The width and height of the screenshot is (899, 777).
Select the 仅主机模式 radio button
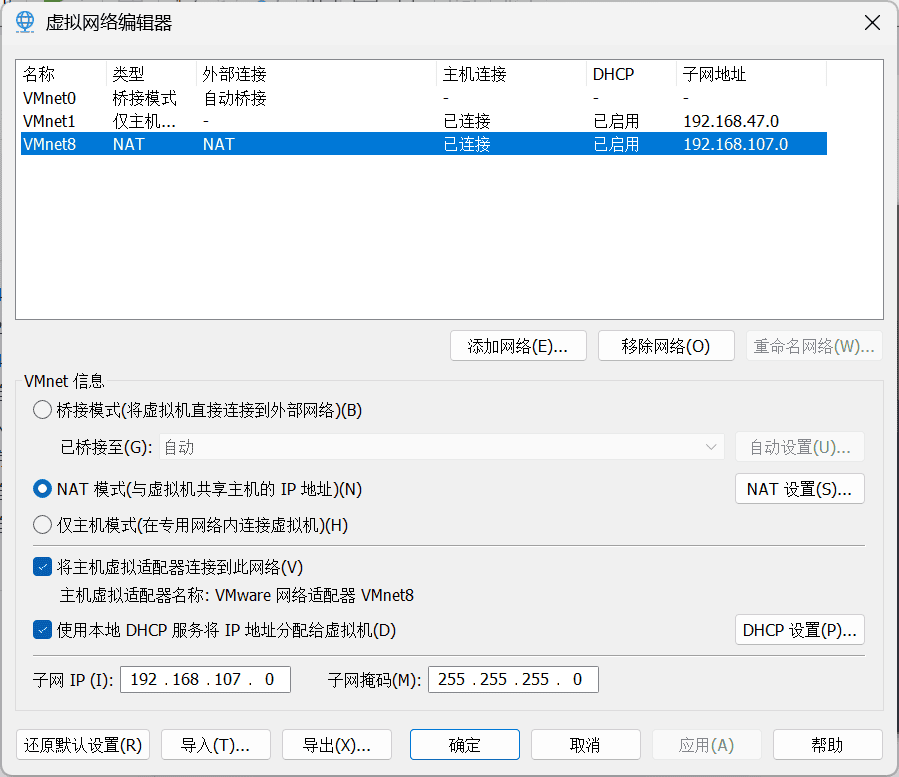click(x=42, y=525)
